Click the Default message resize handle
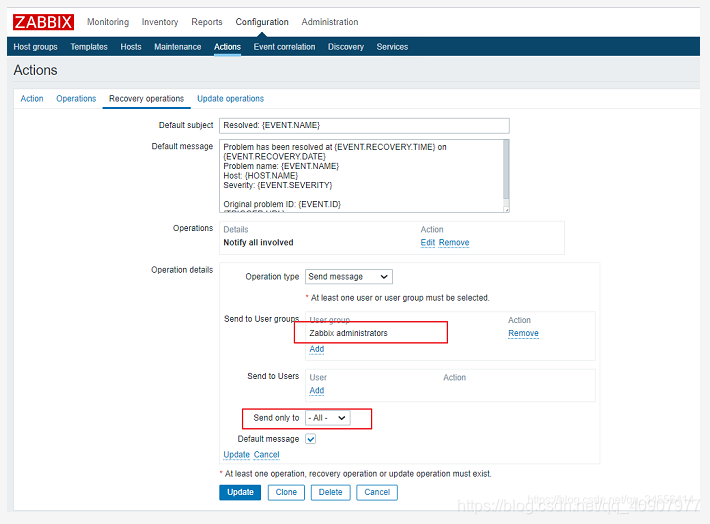710x524 pixels. pyautogui.click(x=506, y=209)
